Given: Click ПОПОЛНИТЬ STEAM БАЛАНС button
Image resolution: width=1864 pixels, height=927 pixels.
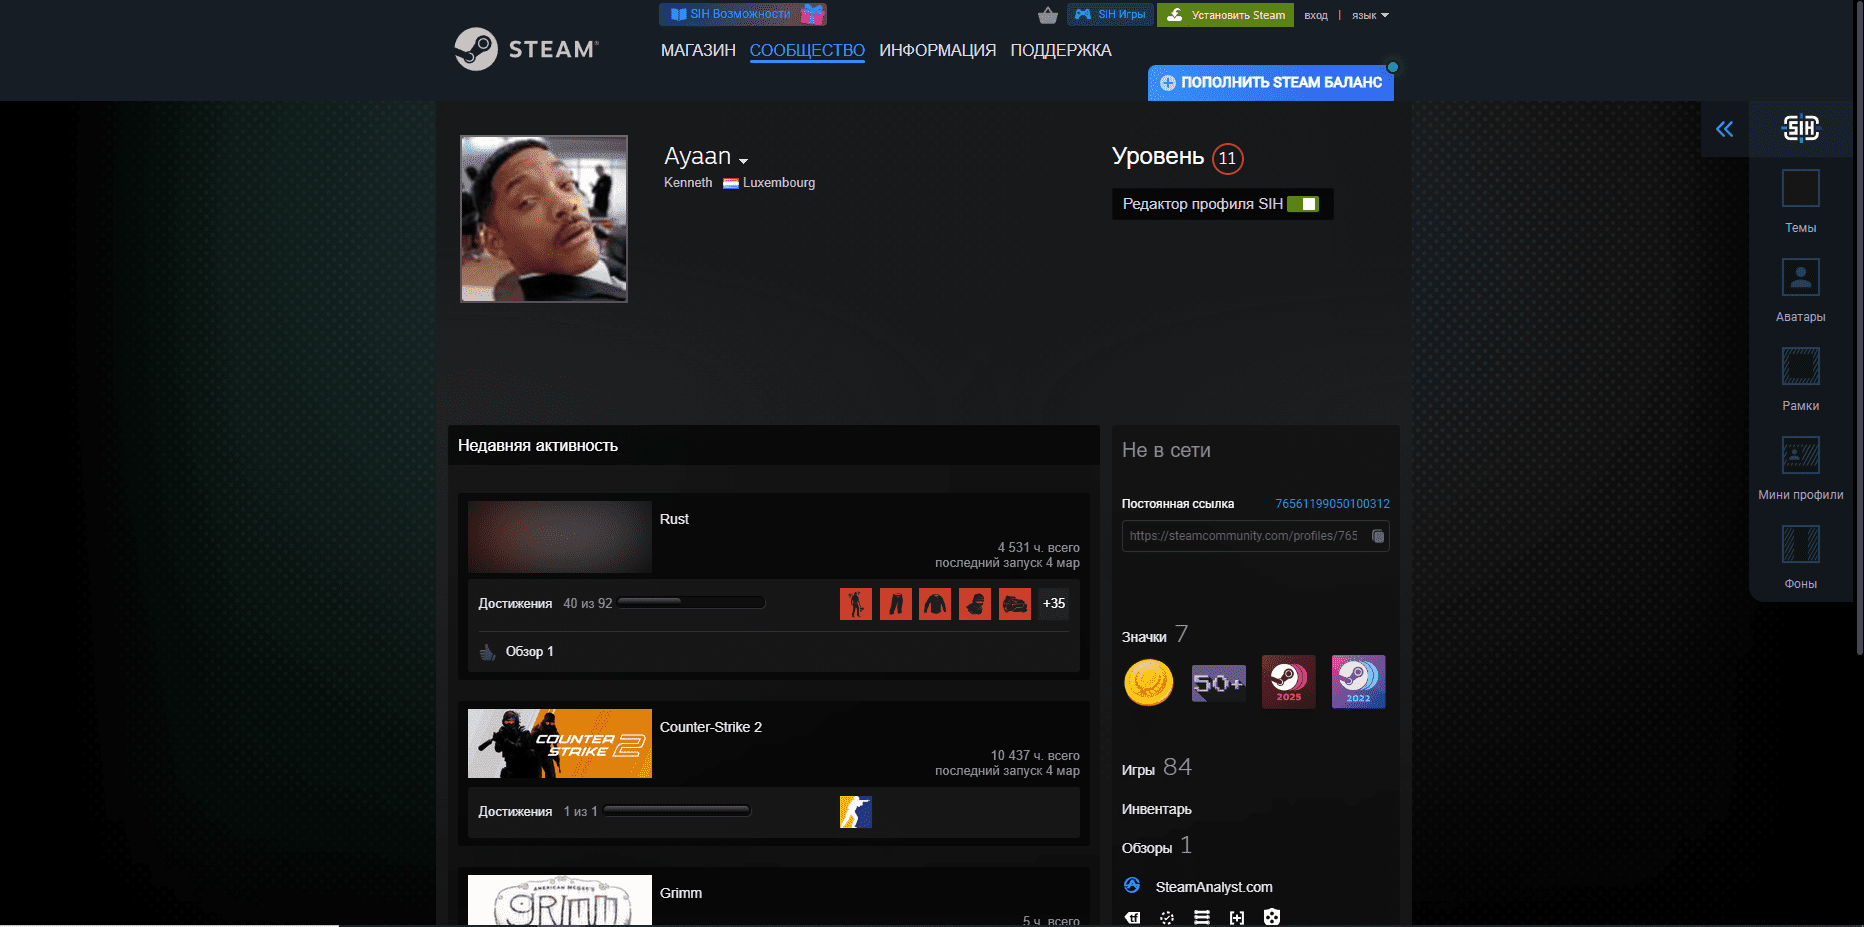Looking at the screenshot, I should [1270, 83].
